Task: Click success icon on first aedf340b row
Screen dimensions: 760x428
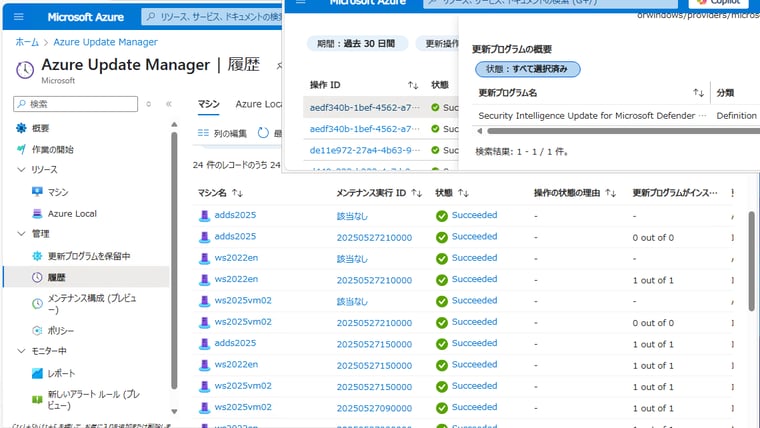Action: tap(435, 108)
